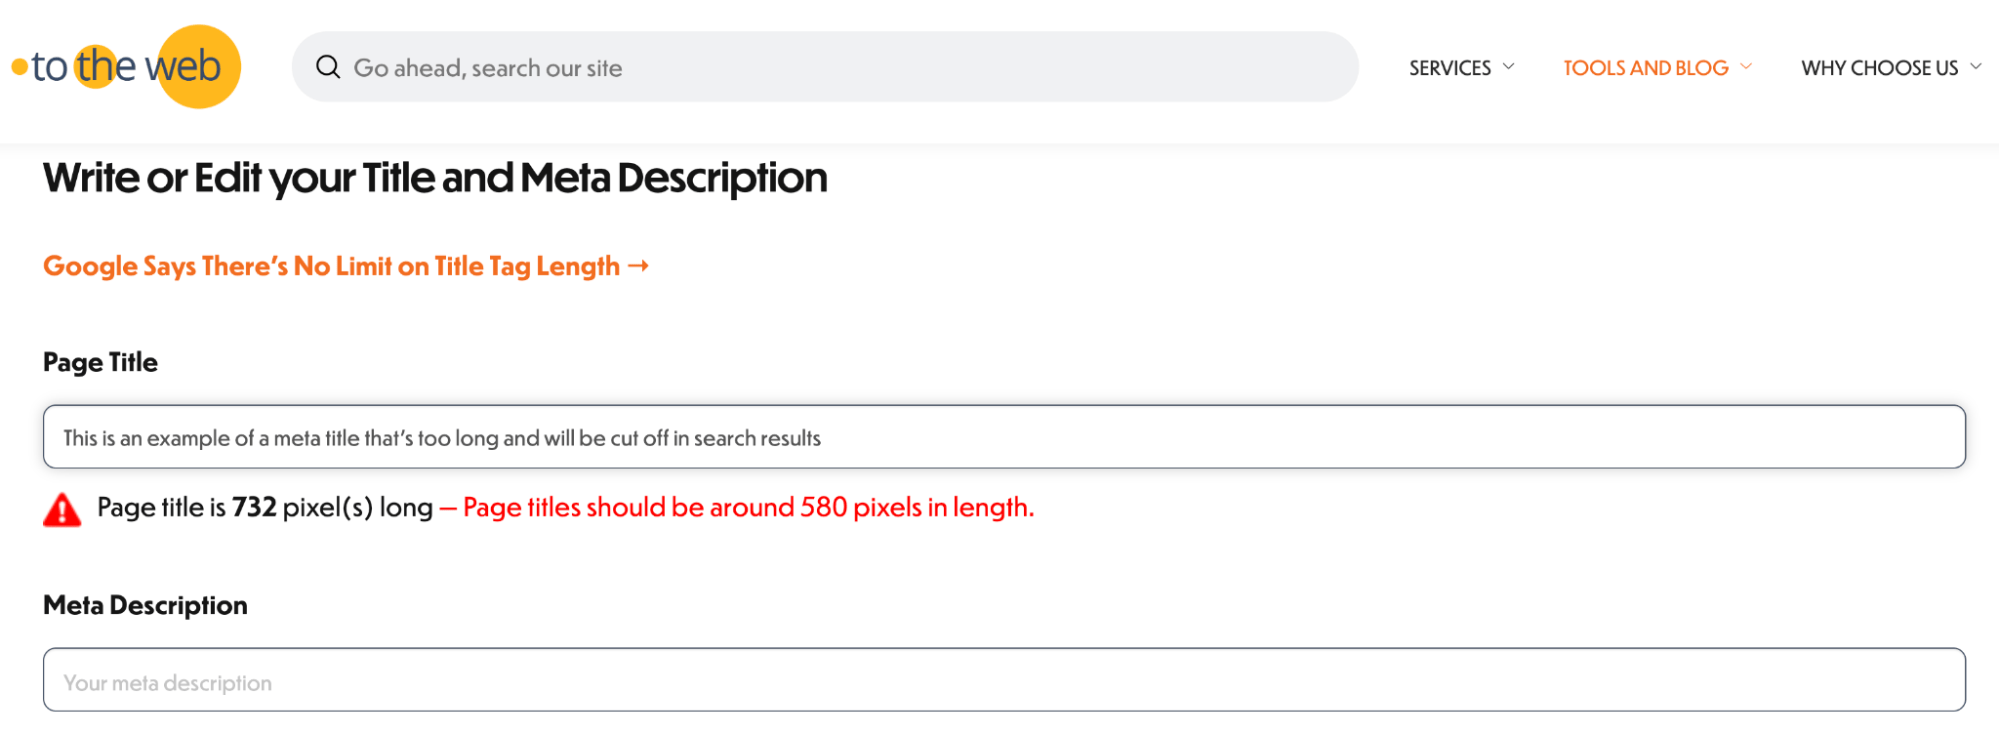Screen dimensions: 1999x740
Task: Click the red pixel length warning message
Action: pos(740,508)
